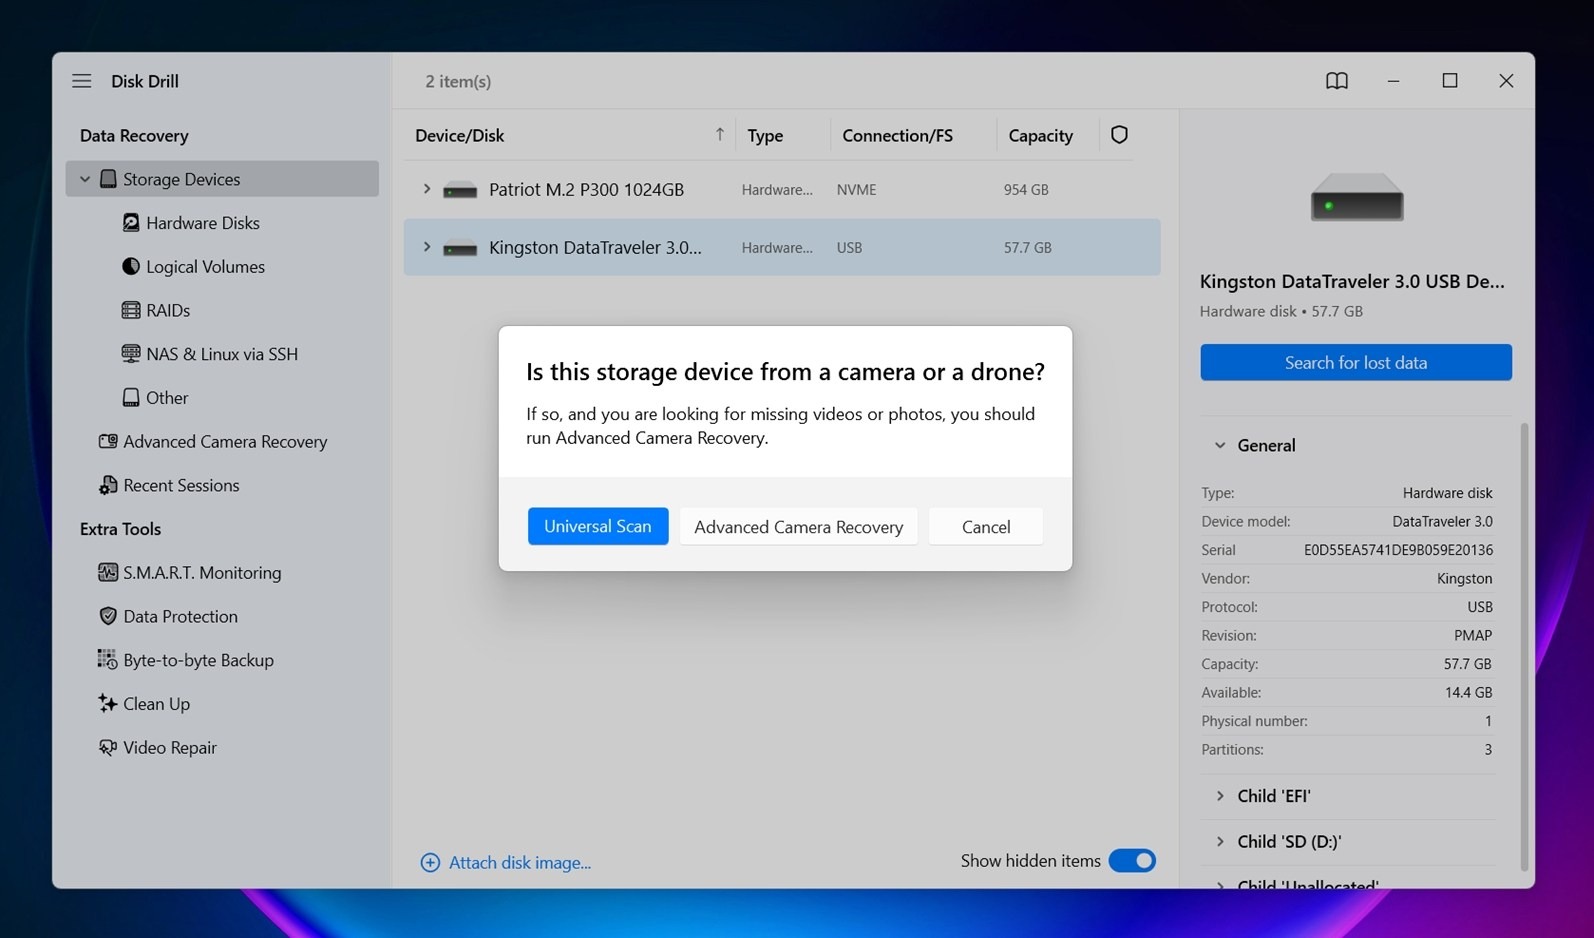The image size is (1594, 938).
Task: Click the Recent Sessions icon
Action: (x=108, y=485)
